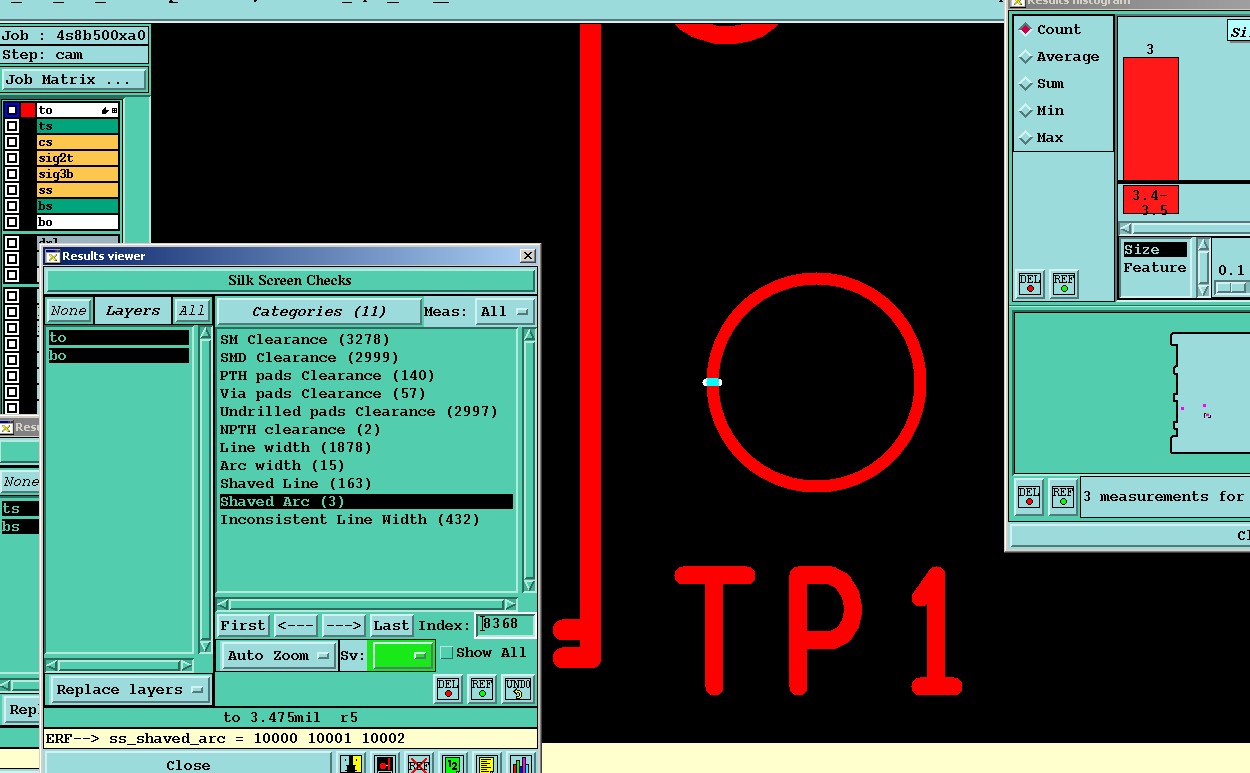
Task: Select PTH pads Clearance (140) category
Action: [x=327, y=376]
